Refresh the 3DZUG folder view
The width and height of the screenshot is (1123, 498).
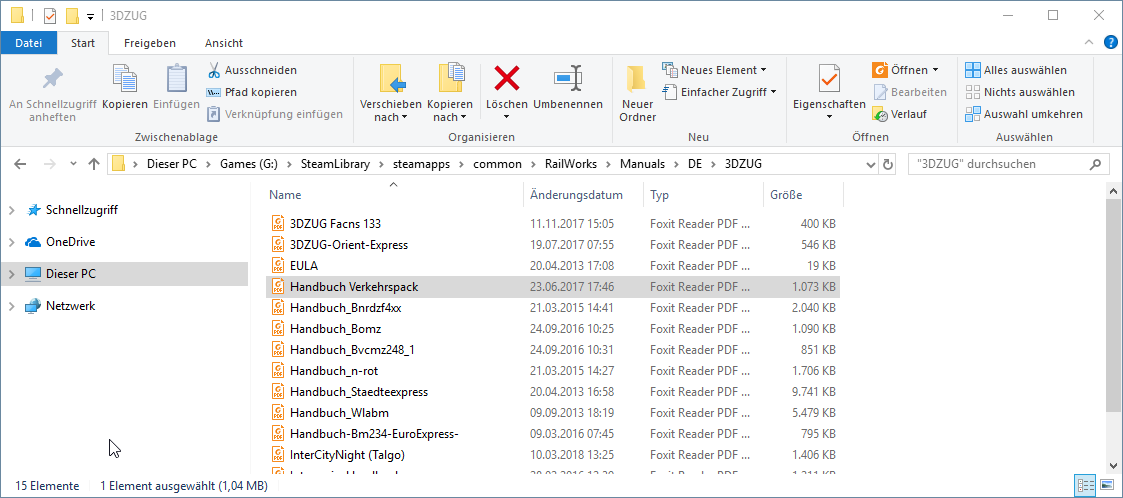(x=888, y=164)
